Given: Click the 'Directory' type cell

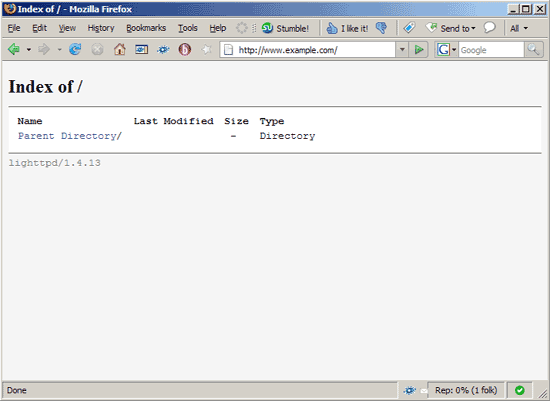Looking at the screenshot, I should coord(287,136).
